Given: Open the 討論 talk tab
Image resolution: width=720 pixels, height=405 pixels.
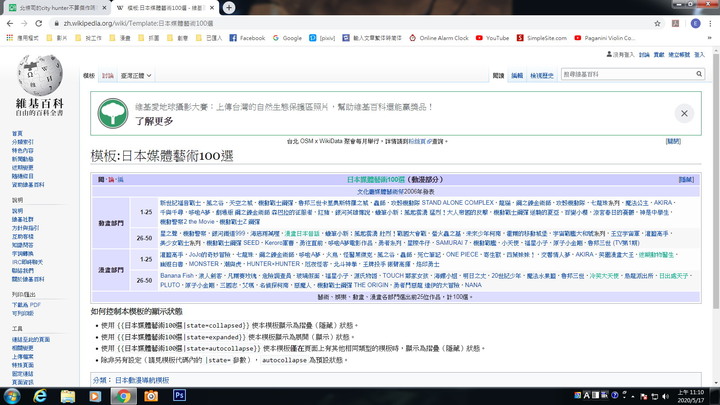Looking at the screenshot, I should tap(107, 76).
